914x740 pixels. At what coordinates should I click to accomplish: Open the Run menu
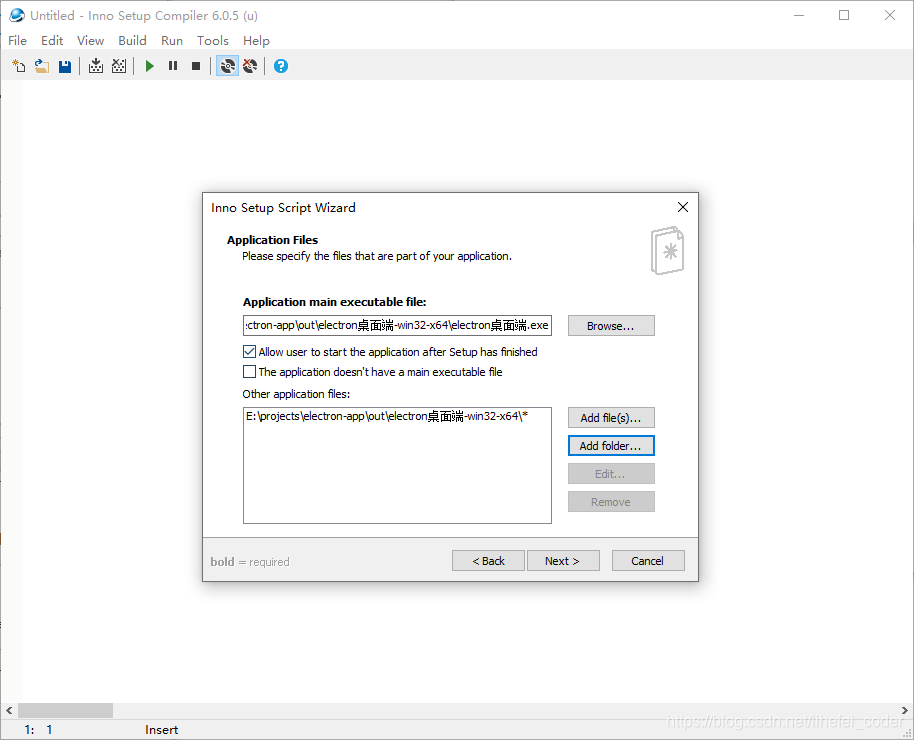(172, 40)
